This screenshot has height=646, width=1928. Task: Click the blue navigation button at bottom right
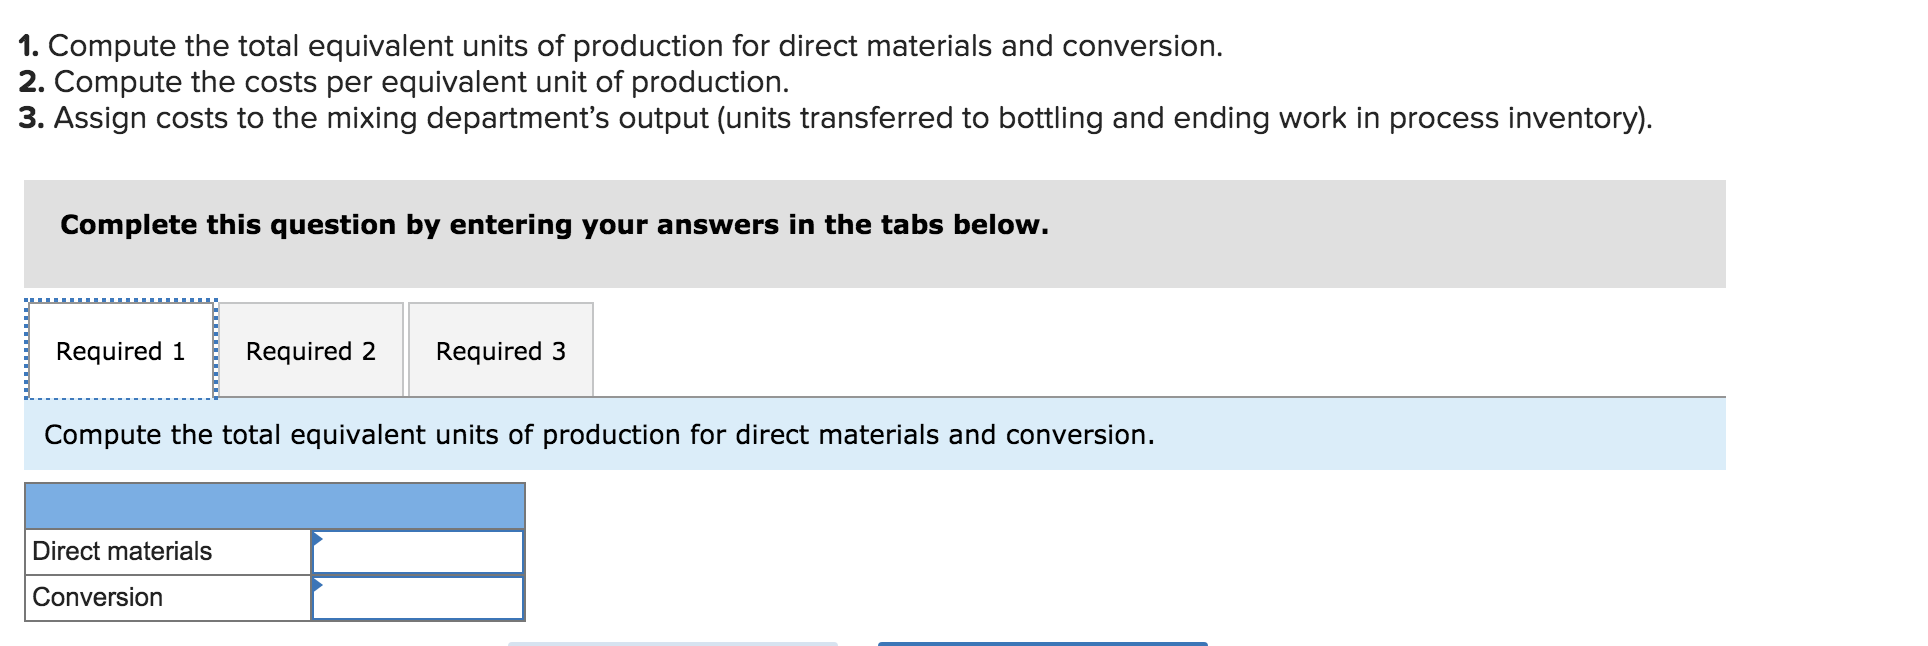[x=1041, y=642]
